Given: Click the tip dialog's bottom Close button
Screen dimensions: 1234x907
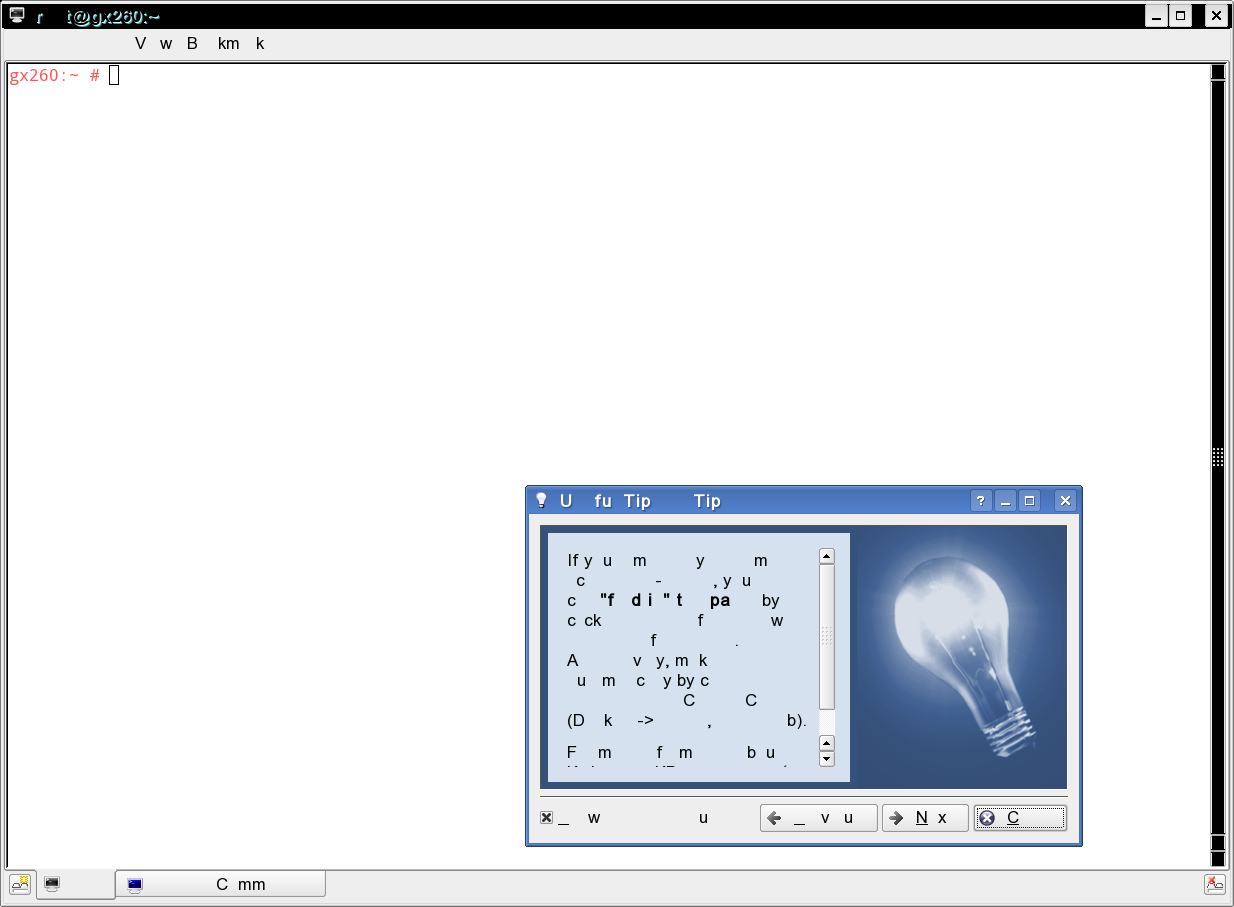Looking at the screenshot, I should click(x=1020, y=818).
